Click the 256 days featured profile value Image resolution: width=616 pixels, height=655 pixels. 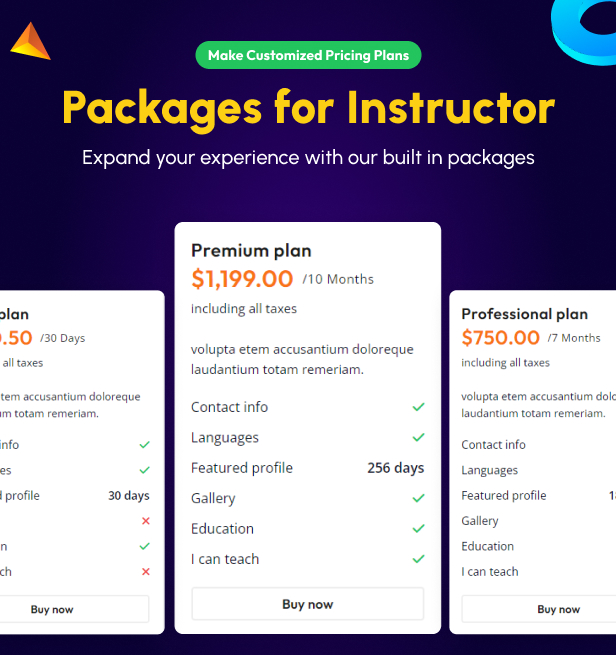[395, 468]
